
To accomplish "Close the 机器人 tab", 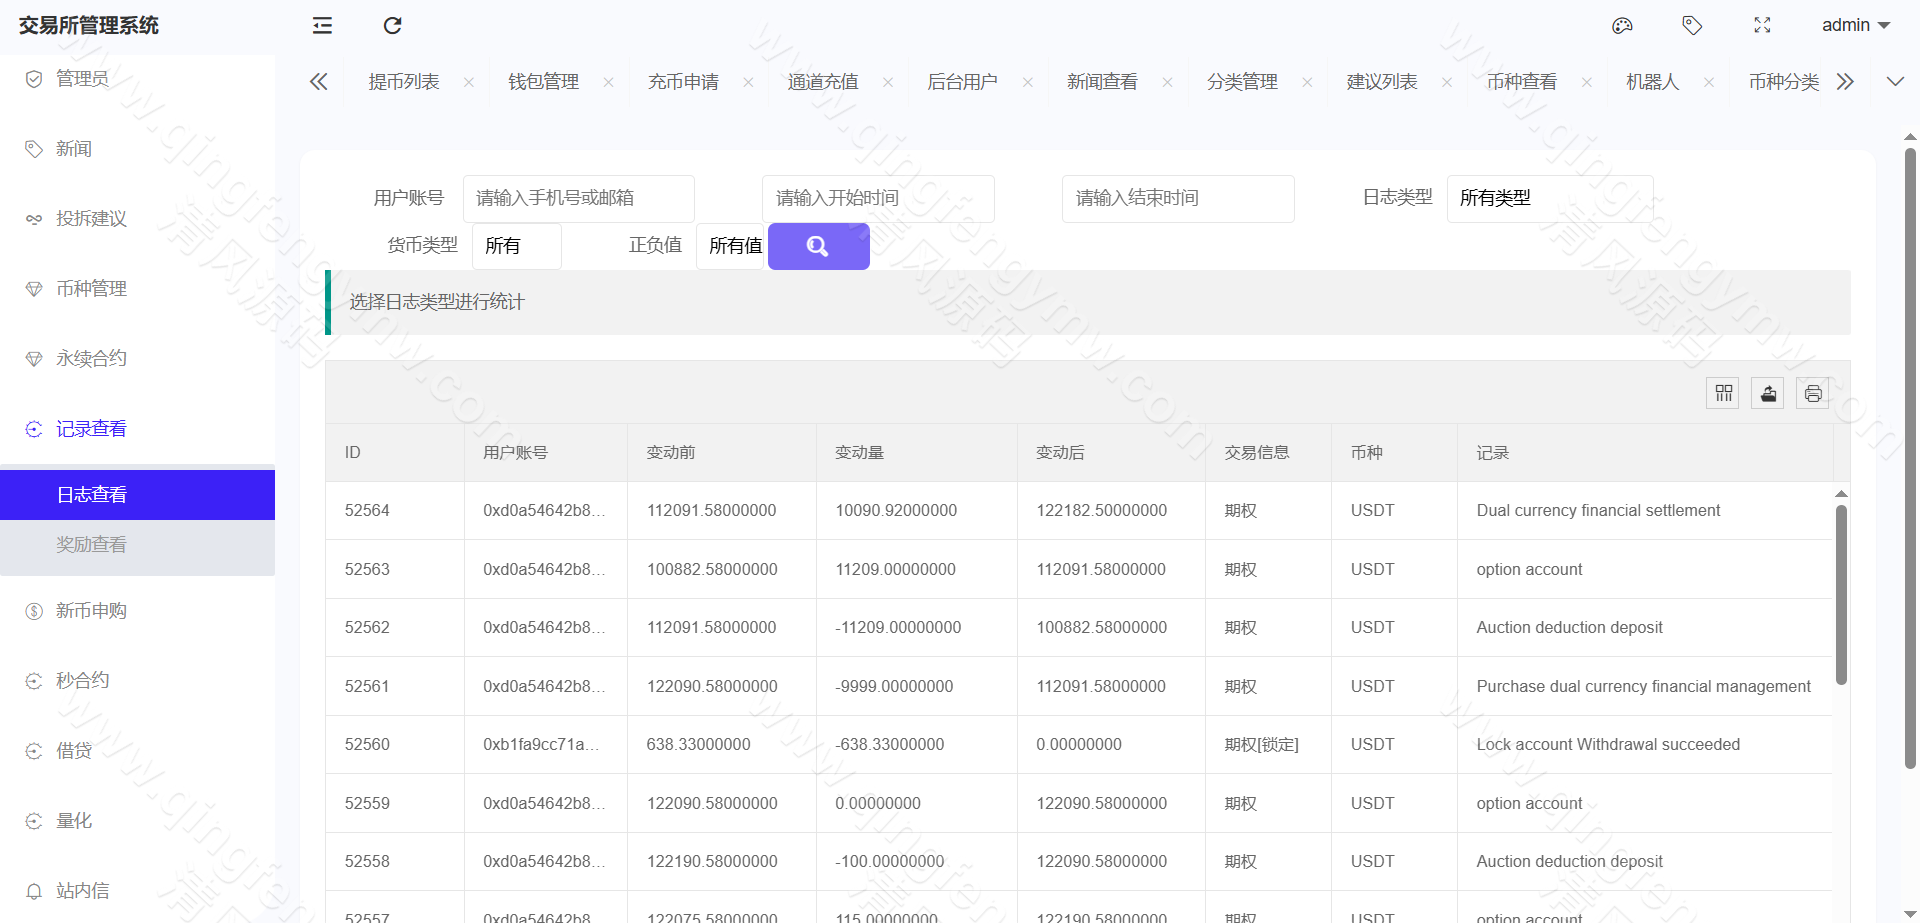I will (1709, 82).
